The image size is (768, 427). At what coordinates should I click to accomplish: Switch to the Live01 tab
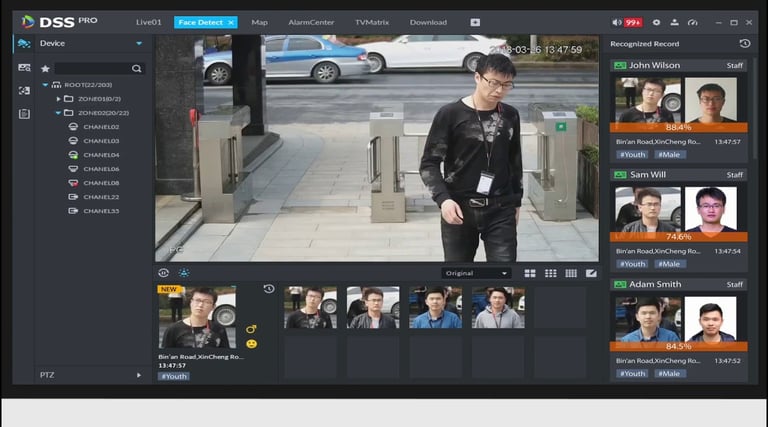pyautogui.click(x=148, y=23)
